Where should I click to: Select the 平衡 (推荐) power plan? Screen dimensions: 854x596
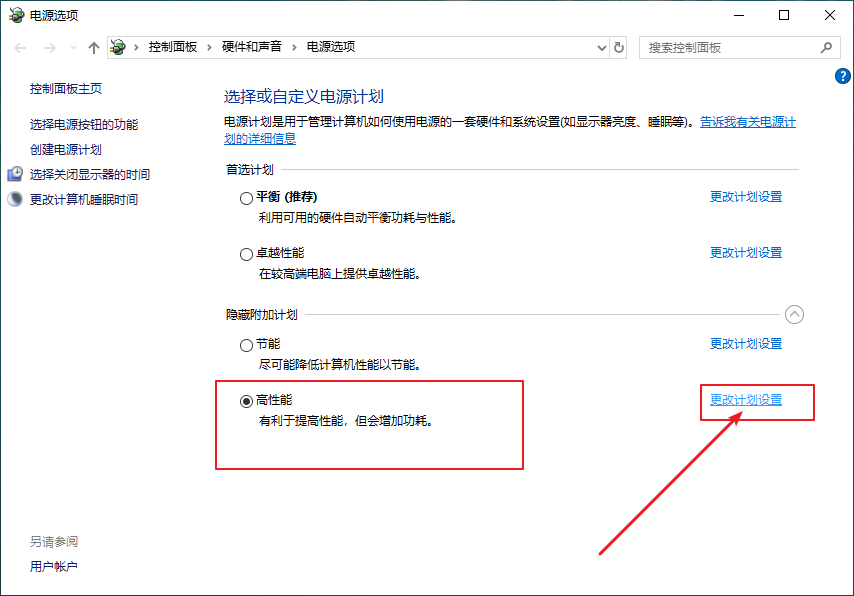click(x=246, y=197)
